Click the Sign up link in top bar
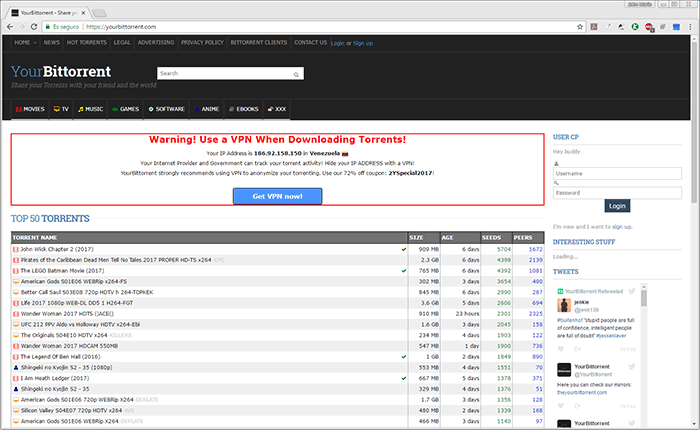This screenshot has height=430, width=700. pos(363,43)
